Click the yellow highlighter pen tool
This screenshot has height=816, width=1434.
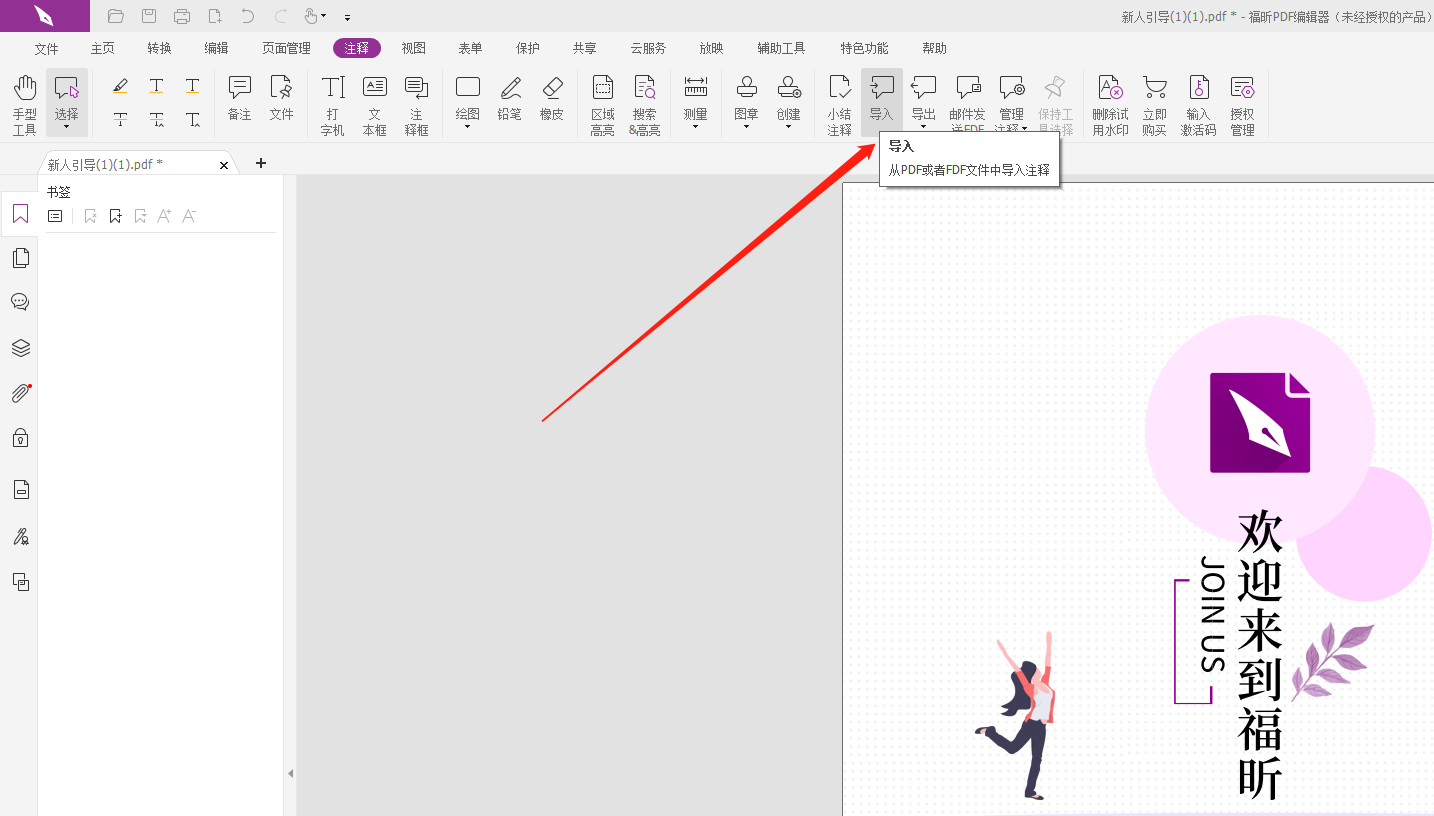point(120,87)
